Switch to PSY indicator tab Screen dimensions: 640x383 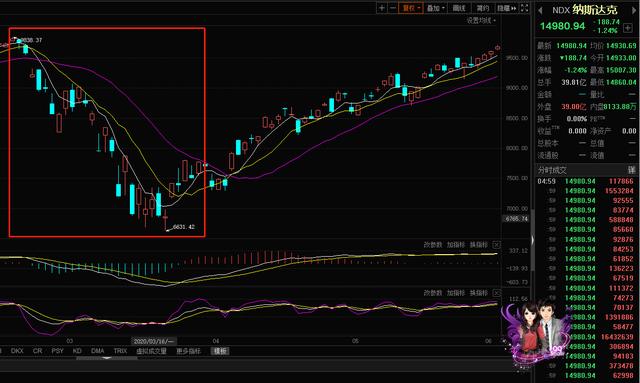pyautogui.click(x=58, y=351)
